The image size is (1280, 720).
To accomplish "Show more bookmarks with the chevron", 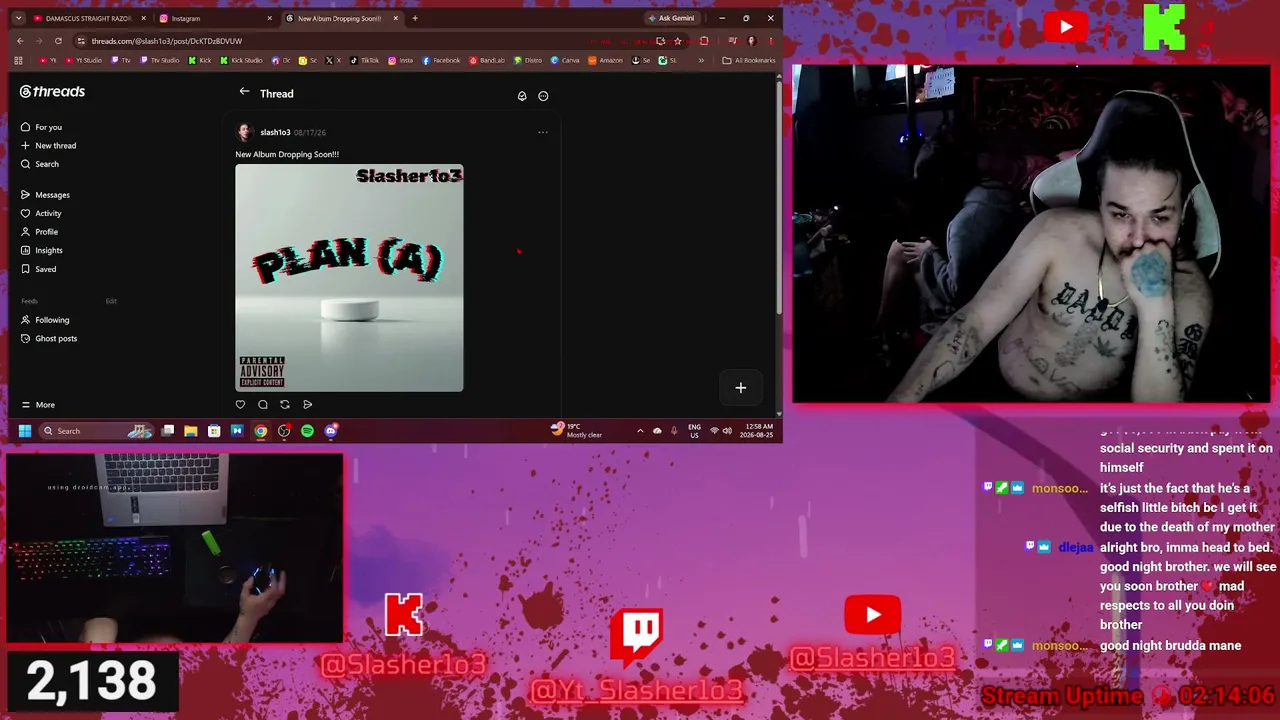I will click(700, 60).
